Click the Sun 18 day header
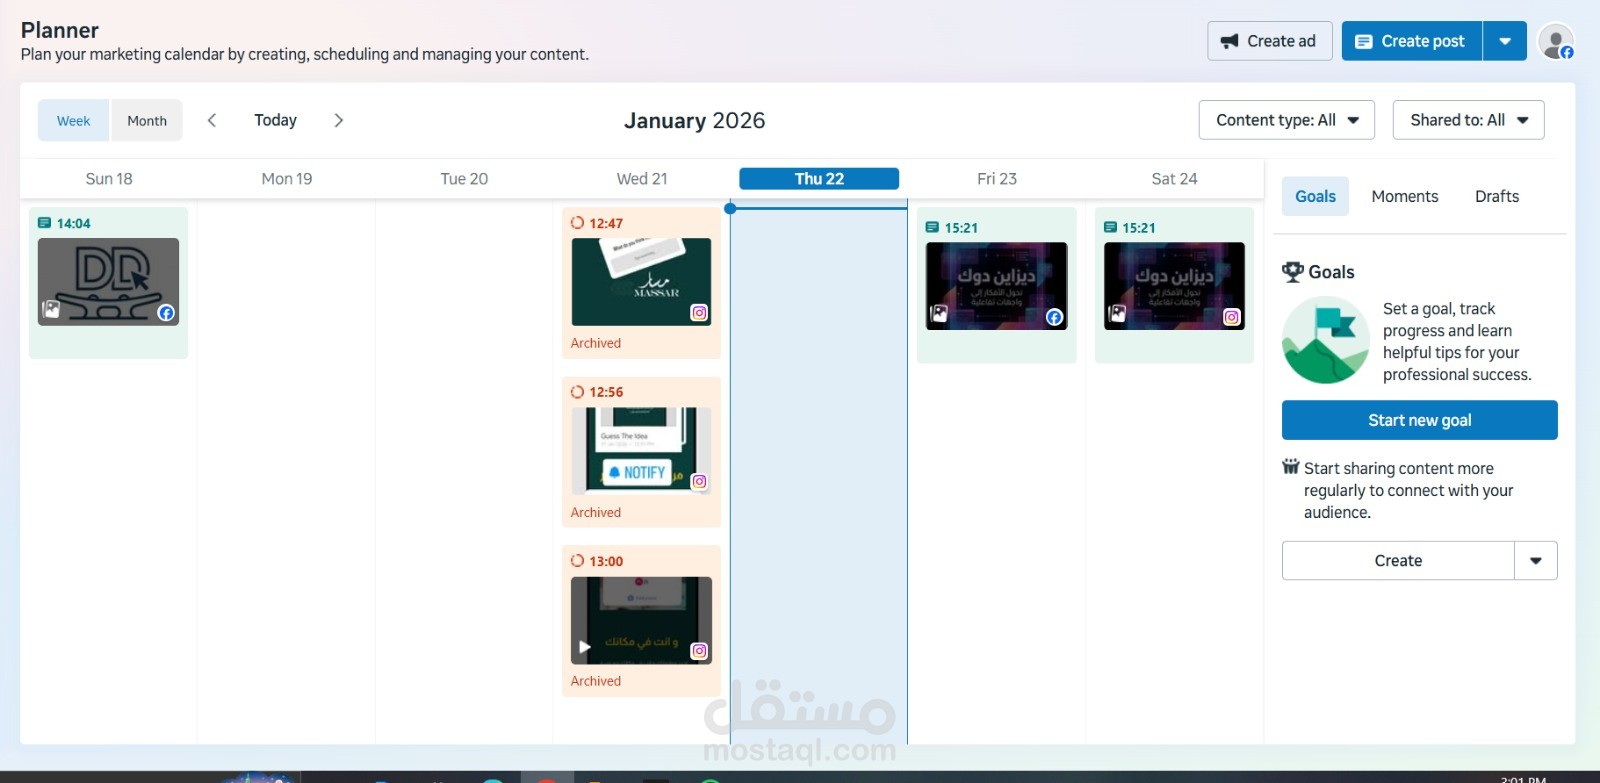 (x=109, y=179)
